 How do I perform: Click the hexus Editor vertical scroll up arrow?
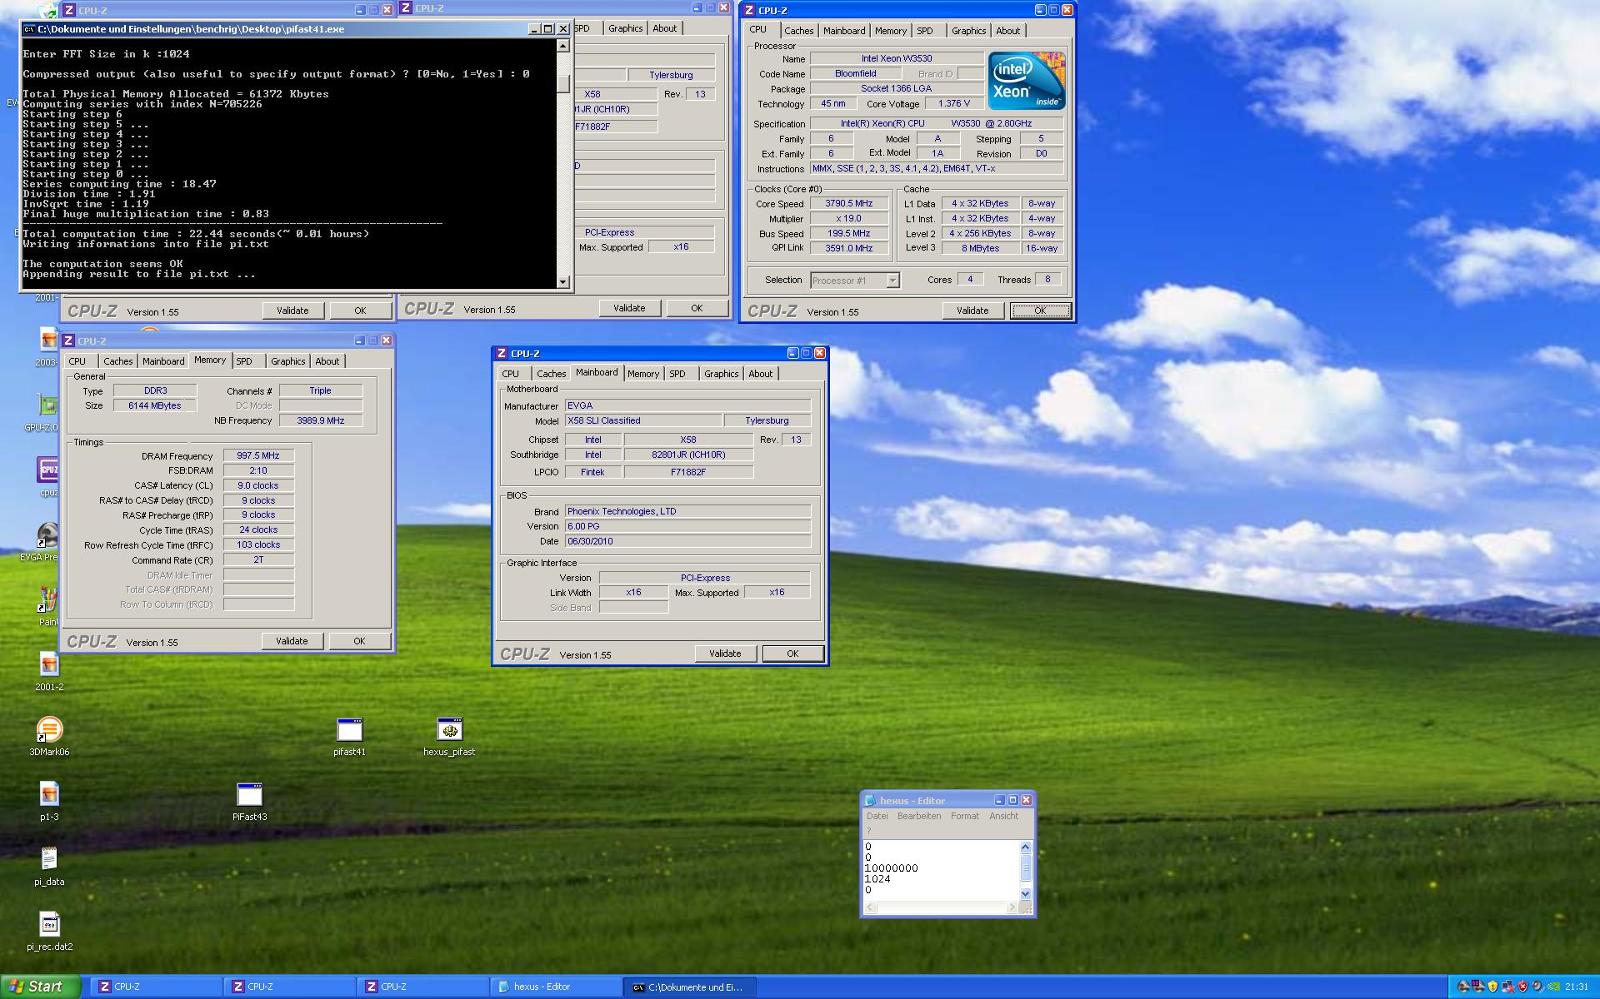click(x=1025, y=847)
